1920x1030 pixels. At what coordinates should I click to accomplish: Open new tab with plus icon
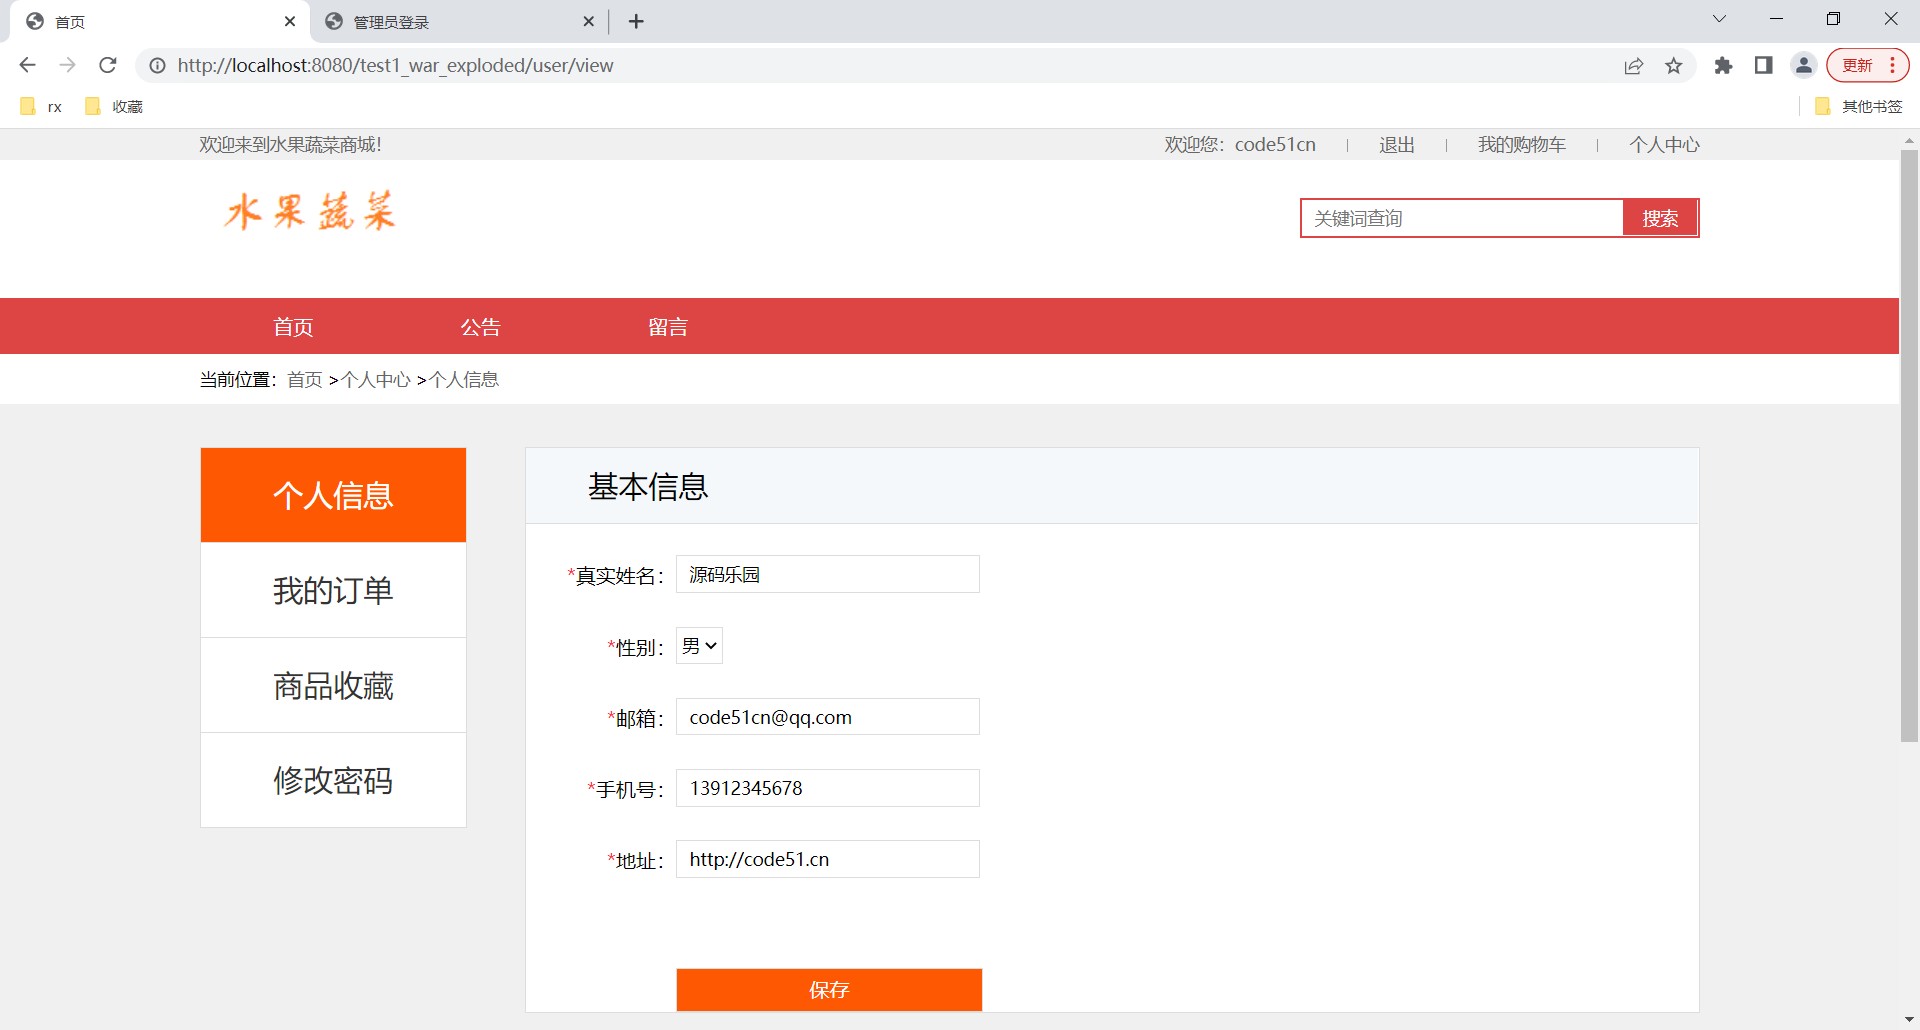coord(636,21)
